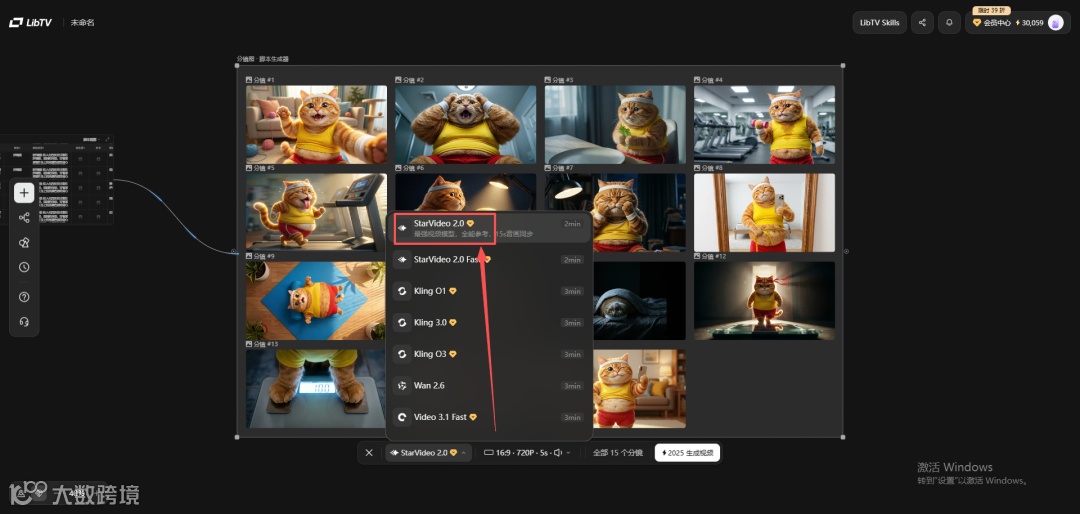Open the notifications bell

click(949, 23)
